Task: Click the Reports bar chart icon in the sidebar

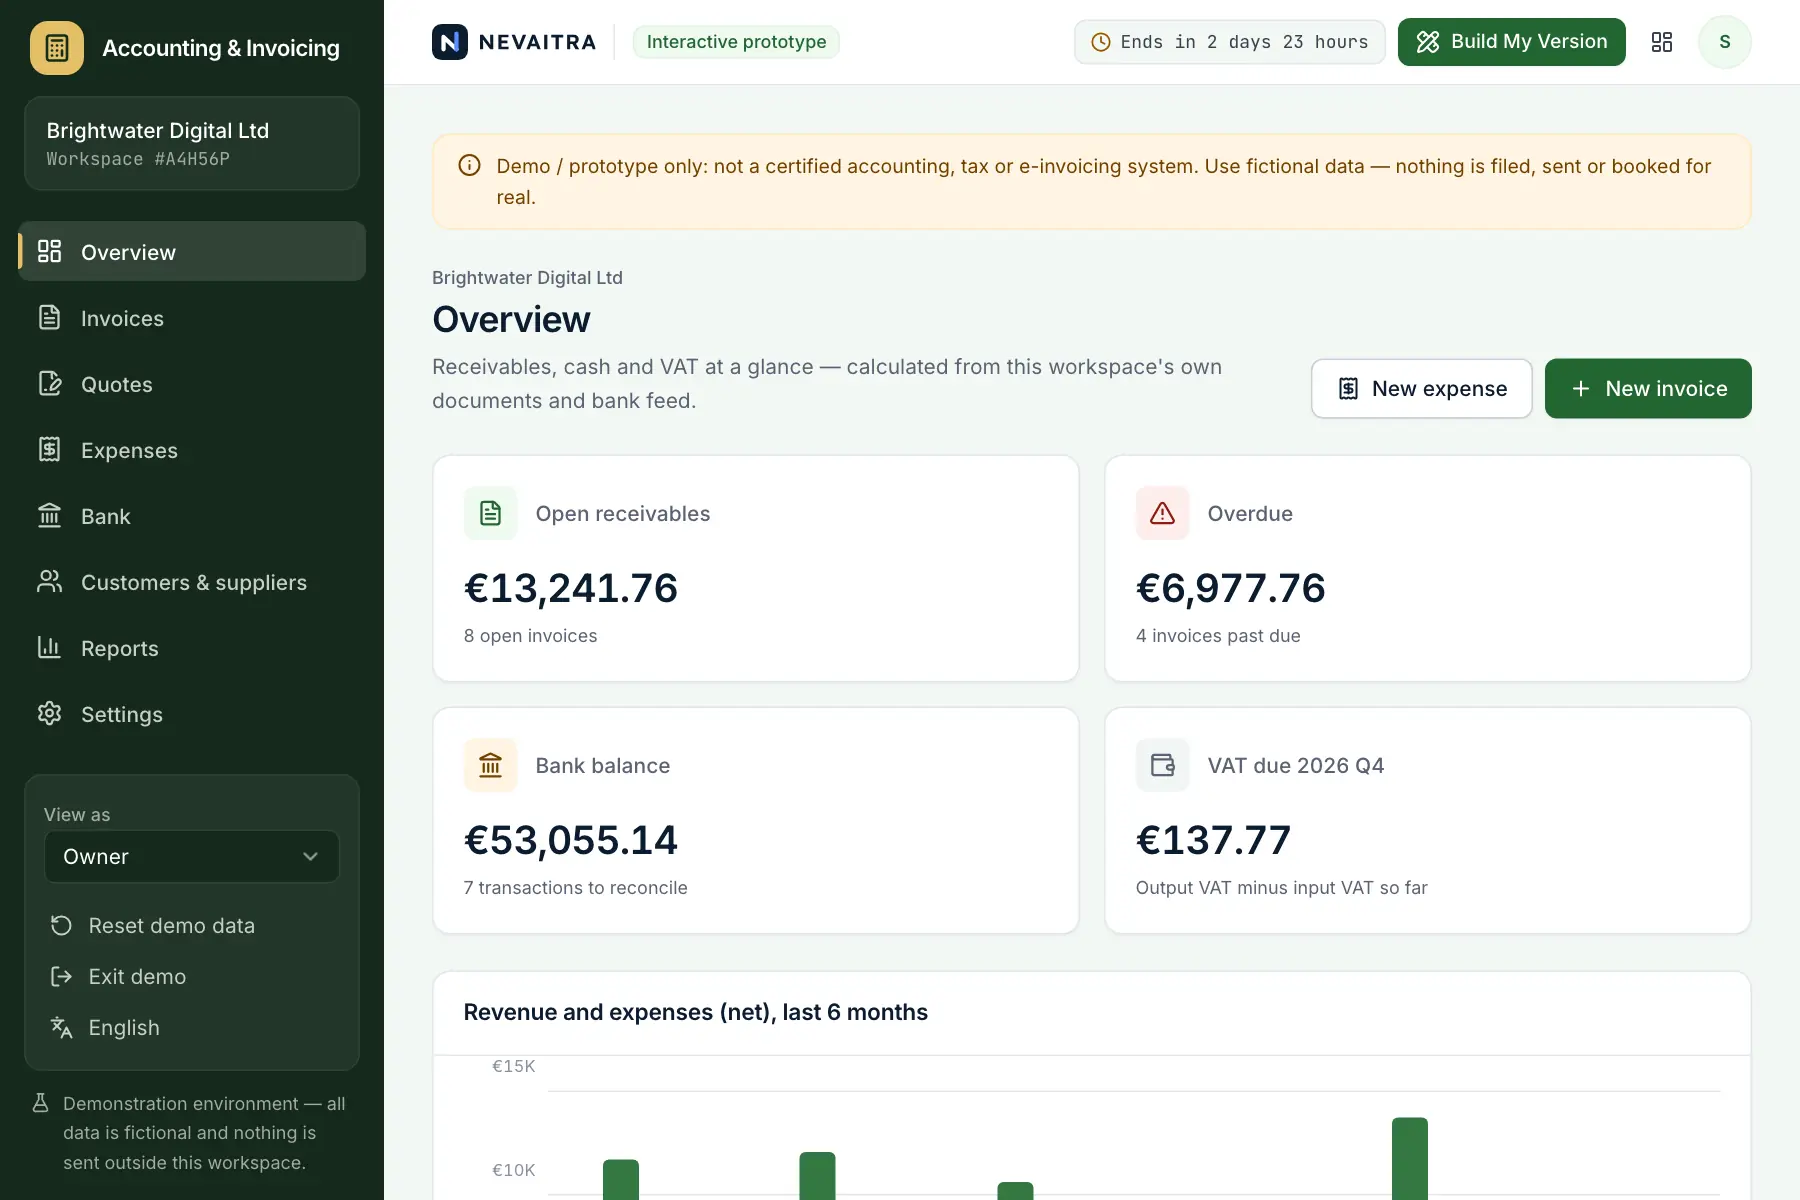Action: pos(49,648)
